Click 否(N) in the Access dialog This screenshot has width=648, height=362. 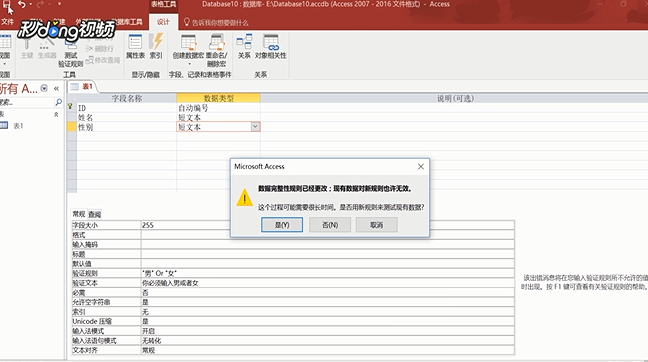[x=330, y=225]
